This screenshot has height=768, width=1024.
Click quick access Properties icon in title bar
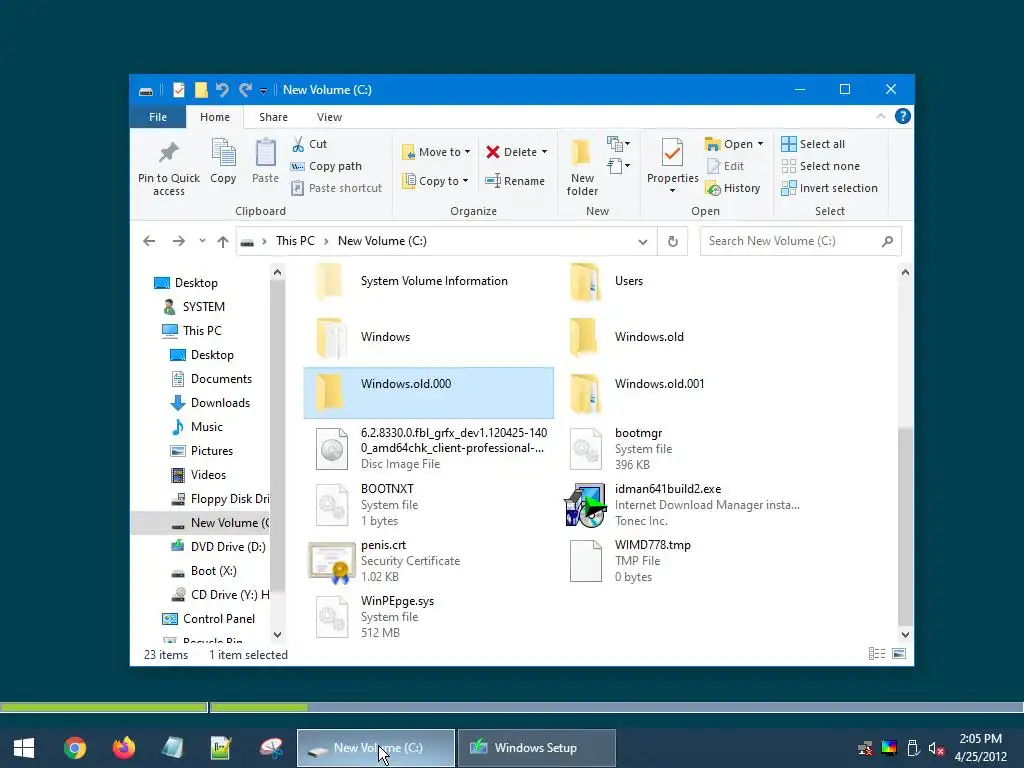[178, 90]
